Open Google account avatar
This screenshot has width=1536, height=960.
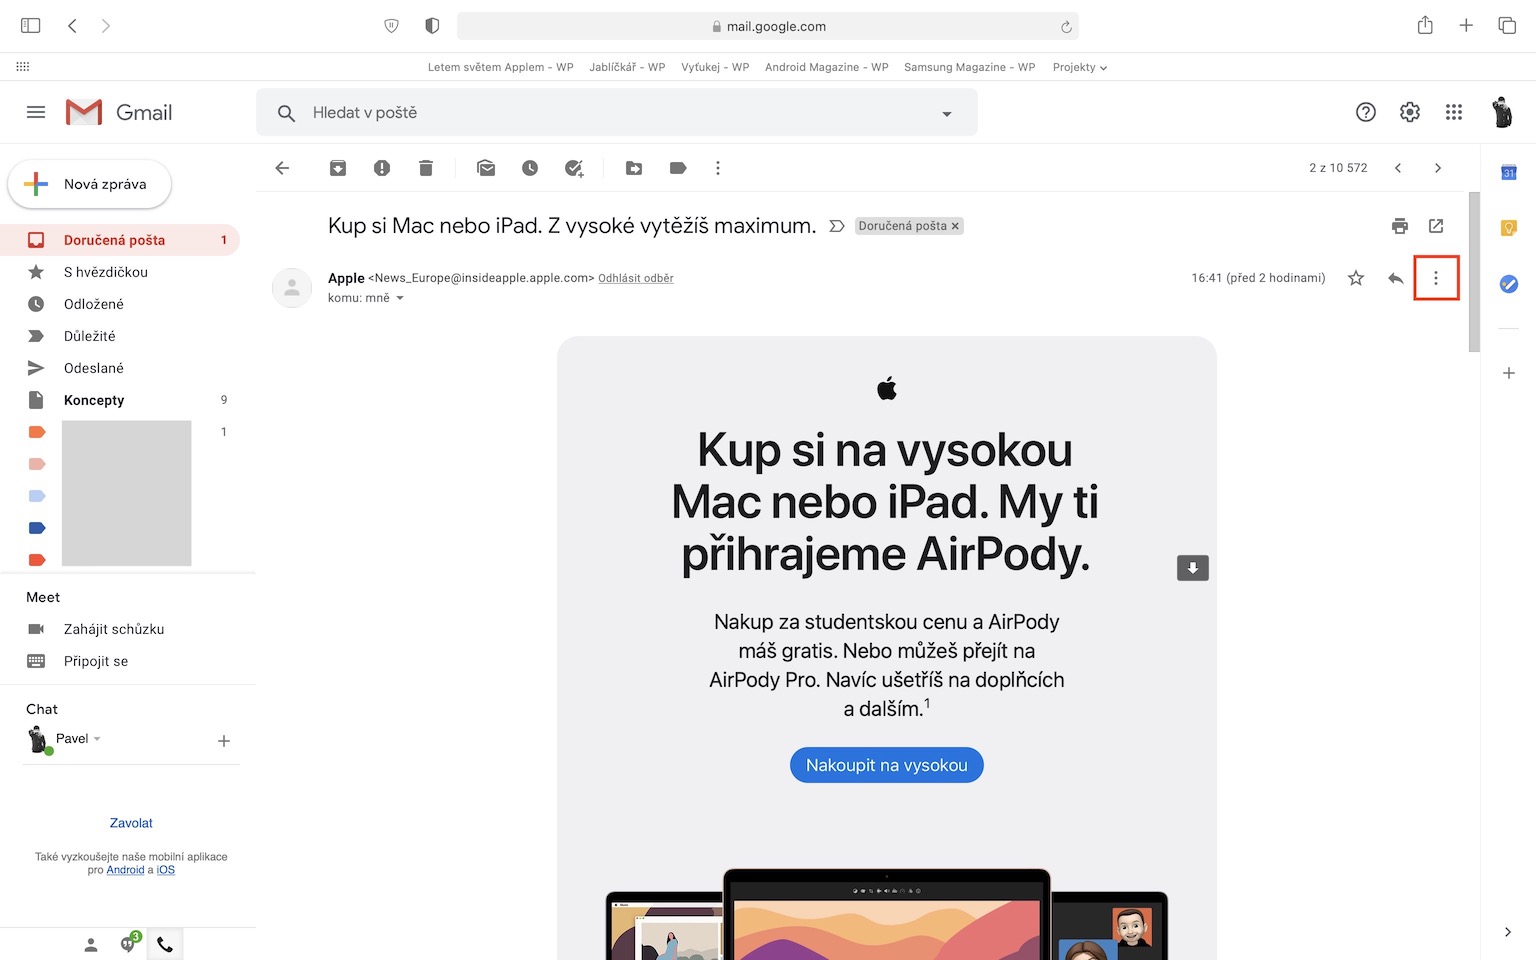pos(1502,112)
